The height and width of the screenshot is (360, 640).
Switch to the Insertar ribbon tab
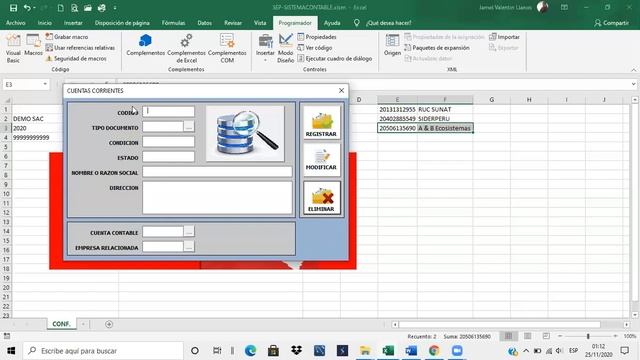pos(73,23)
